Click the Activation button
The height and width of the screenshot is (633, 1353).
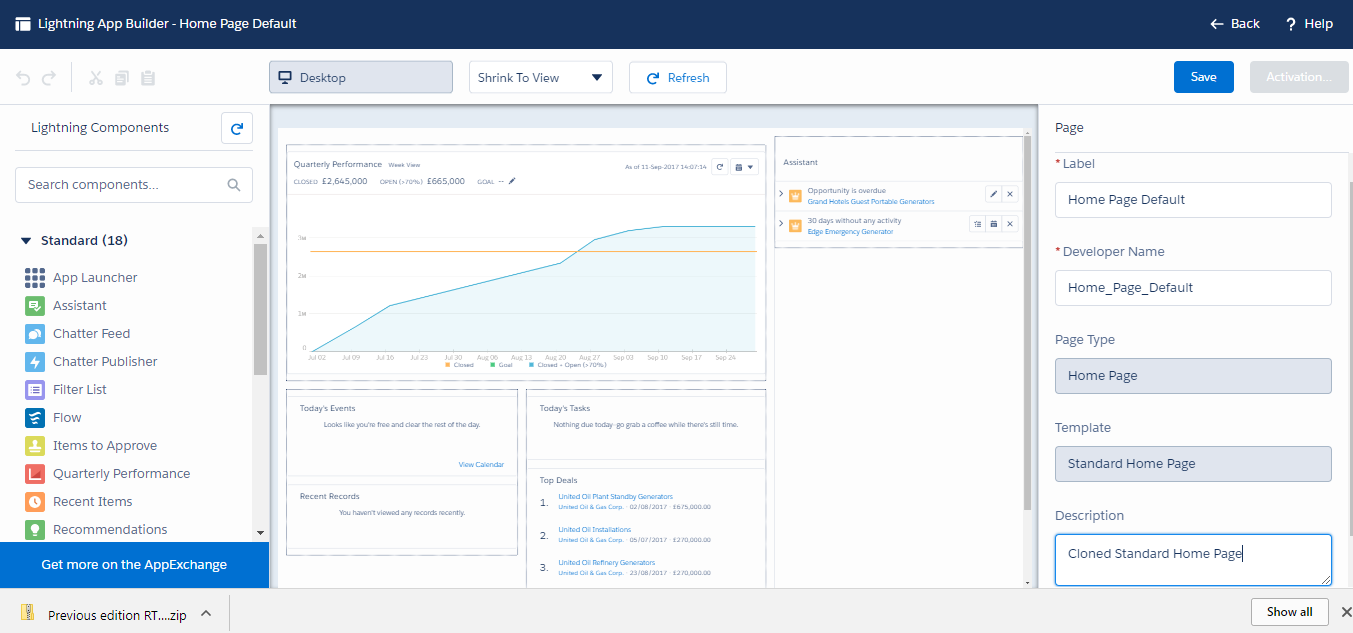1299,77
